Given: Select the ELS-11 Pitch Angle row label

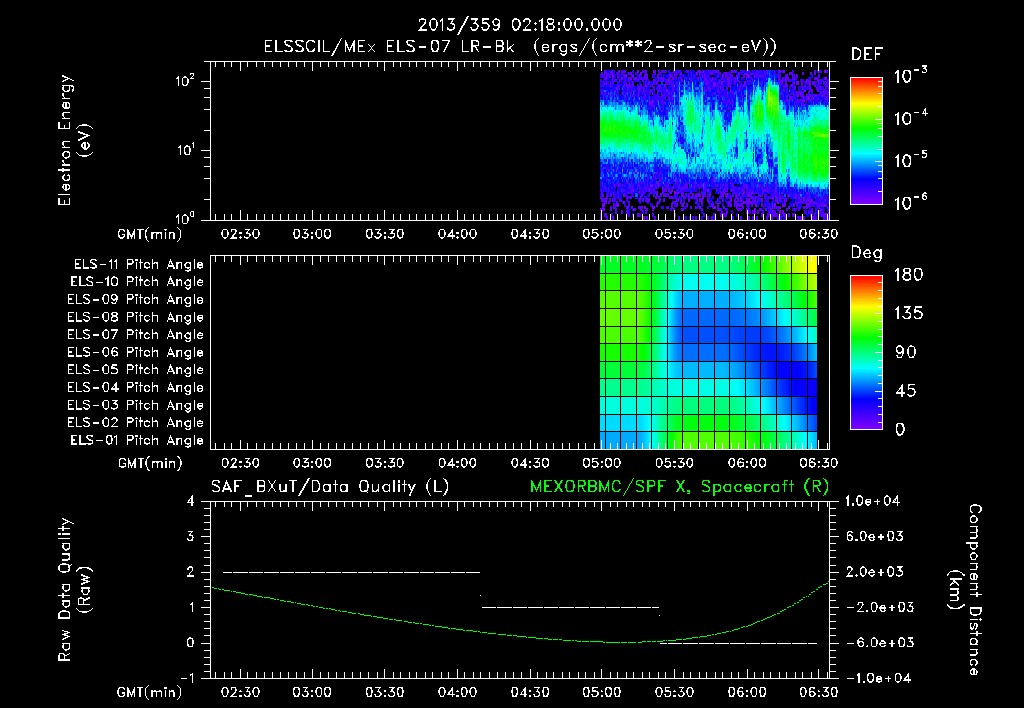Looking at the screenshot, I should [x=138, y=265].
